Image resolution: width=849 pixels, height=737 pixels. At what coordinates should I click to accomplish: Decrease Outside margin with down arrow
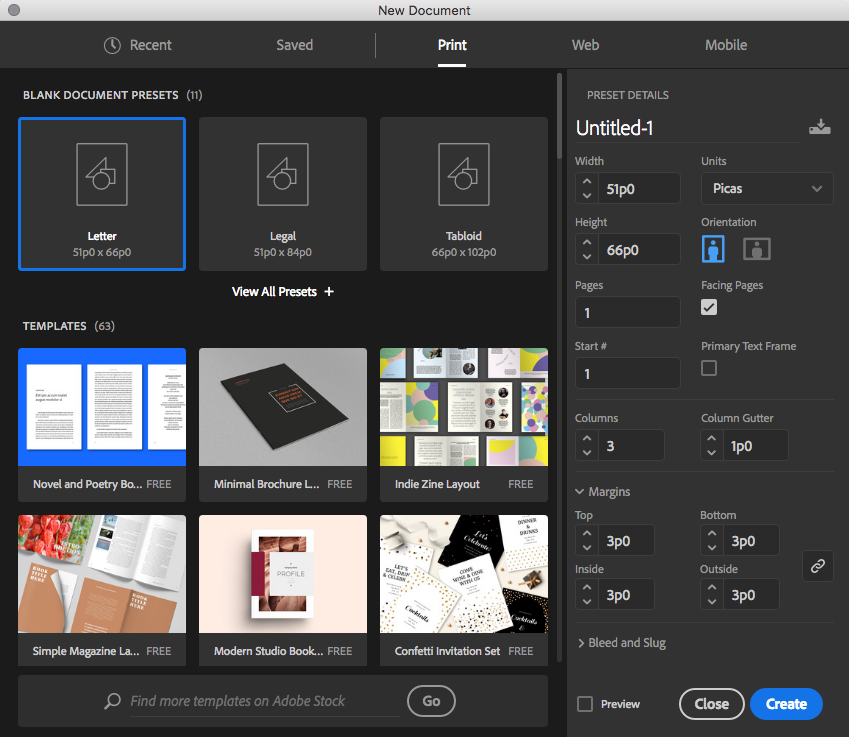tap(711, 602)
